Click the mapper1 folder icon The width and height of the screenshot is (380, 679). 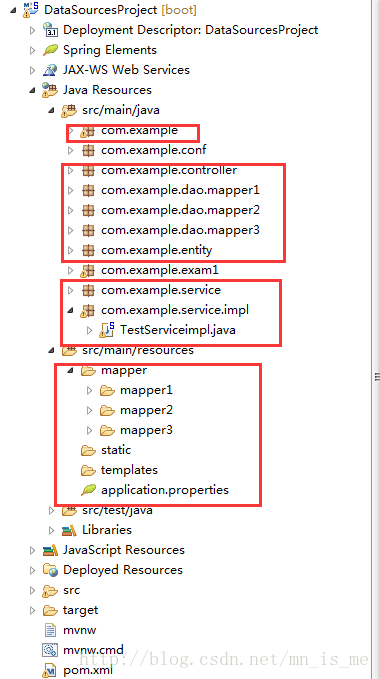pyautogui.click(x=107, y=391)
